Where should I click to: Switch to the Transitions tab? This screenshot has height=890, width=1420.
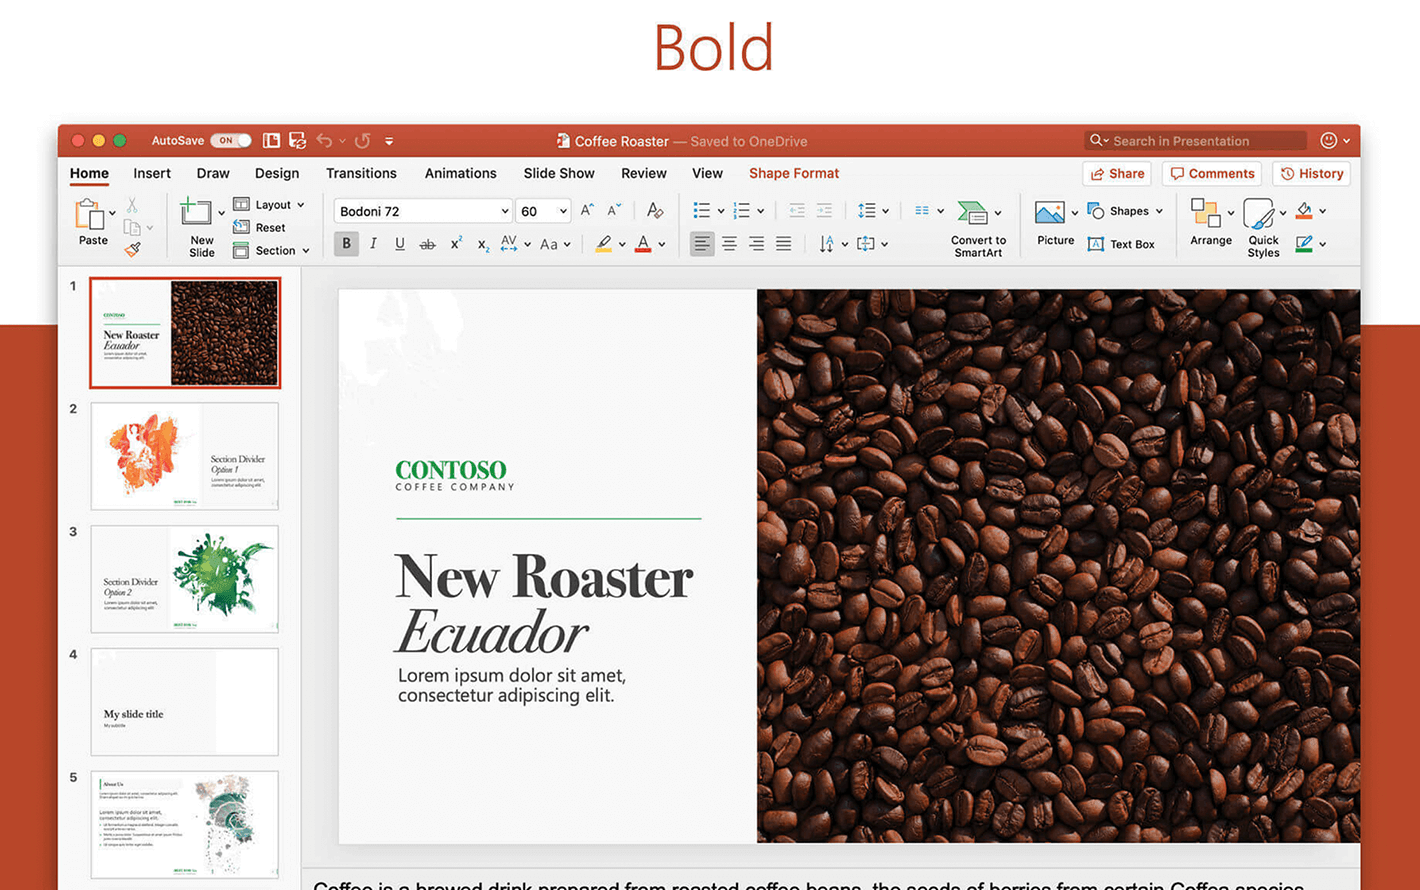pyautogui.click(x=361, y=173)
